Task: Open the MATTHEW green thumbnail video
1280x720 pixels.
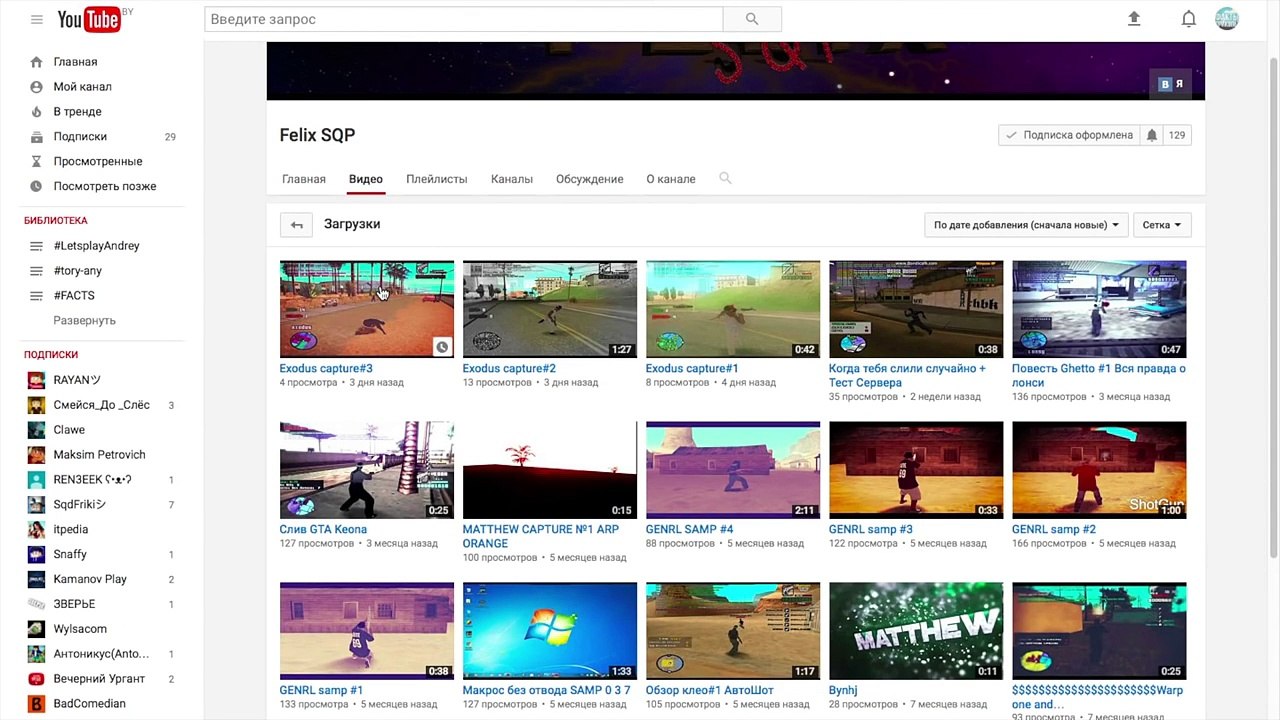Action: 916,631
